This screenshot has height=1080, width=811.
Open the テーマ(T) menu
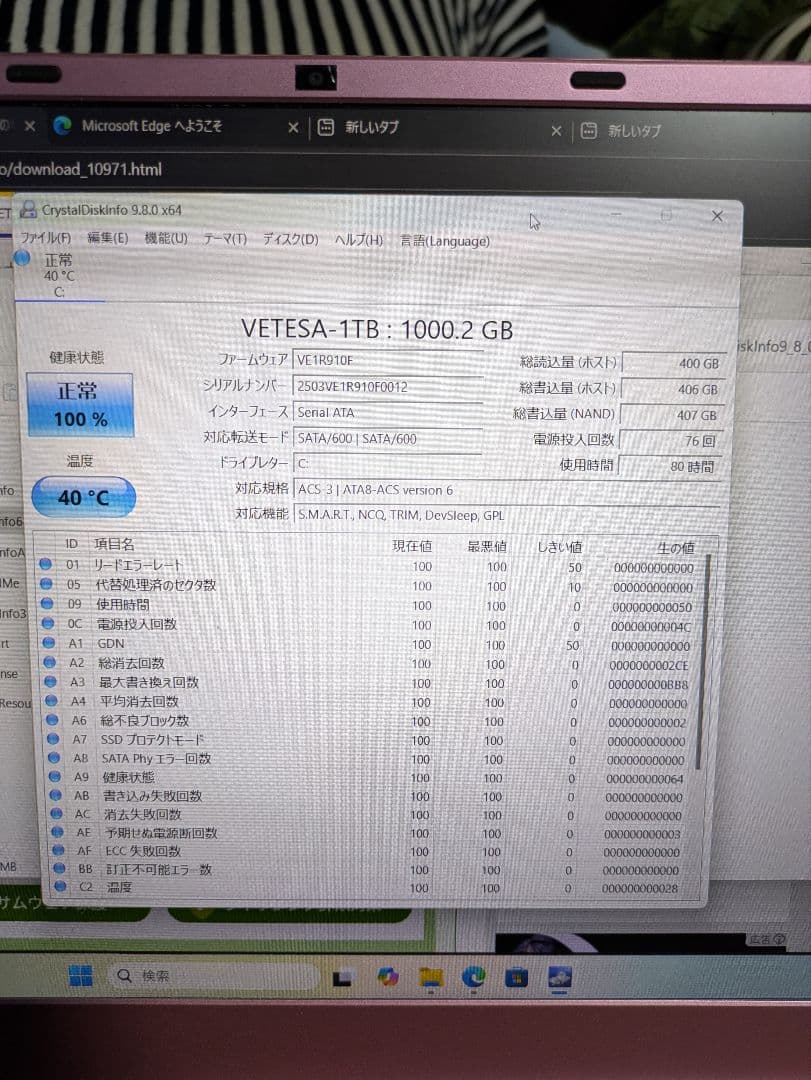pyautogui.click(x=225, y=239)
